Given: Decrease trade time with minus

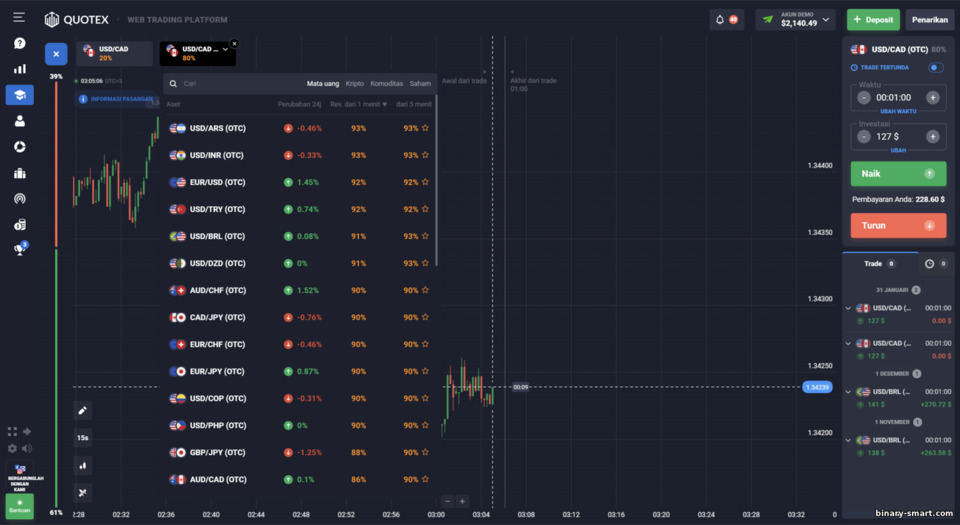Looking at the screenshot, I should pyautogui.click(x=864, y=97).
